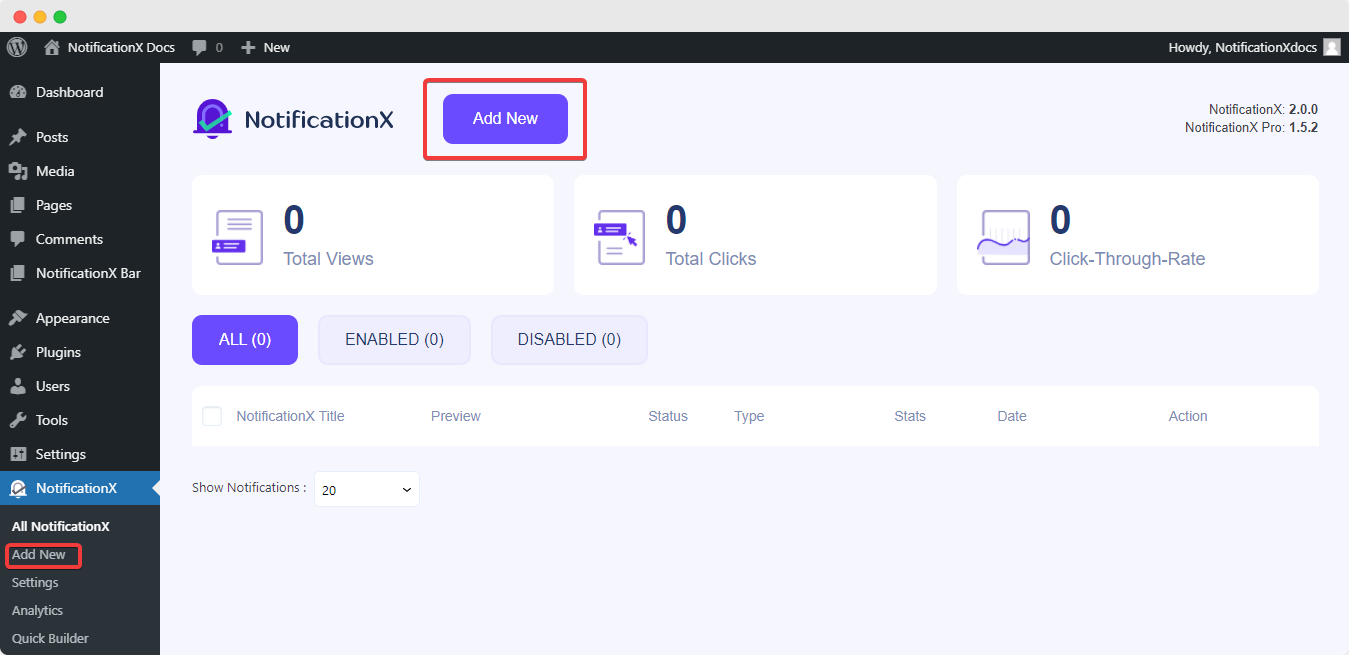Open Analytics in the NotificationX submenu

coord(37,611)
